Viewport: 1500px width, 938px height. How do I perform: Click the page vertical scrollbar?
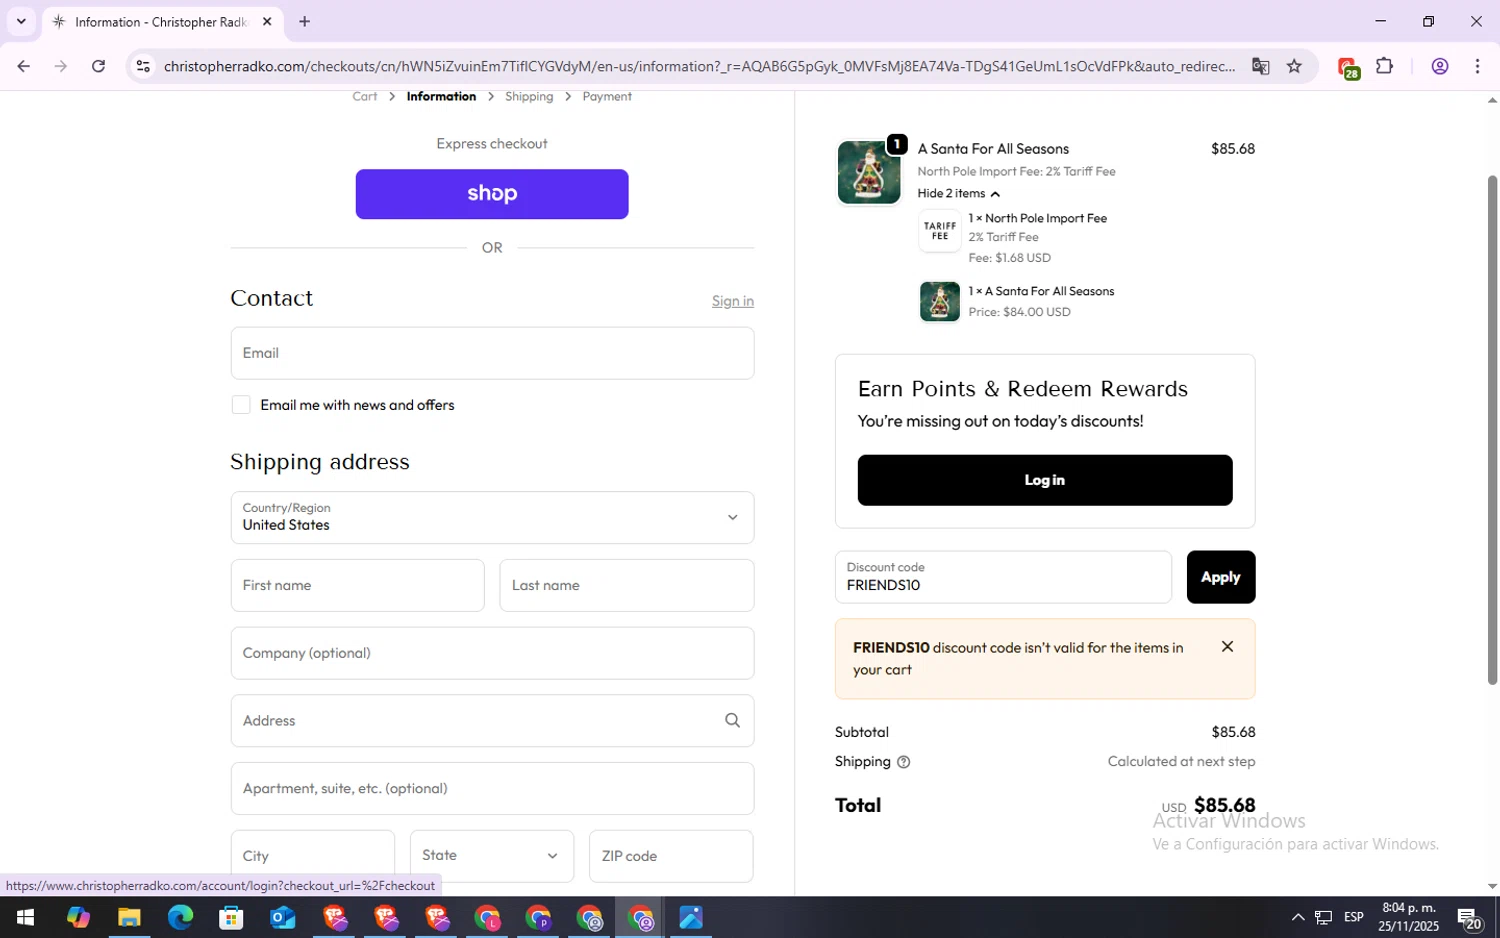pos(1492,430)
